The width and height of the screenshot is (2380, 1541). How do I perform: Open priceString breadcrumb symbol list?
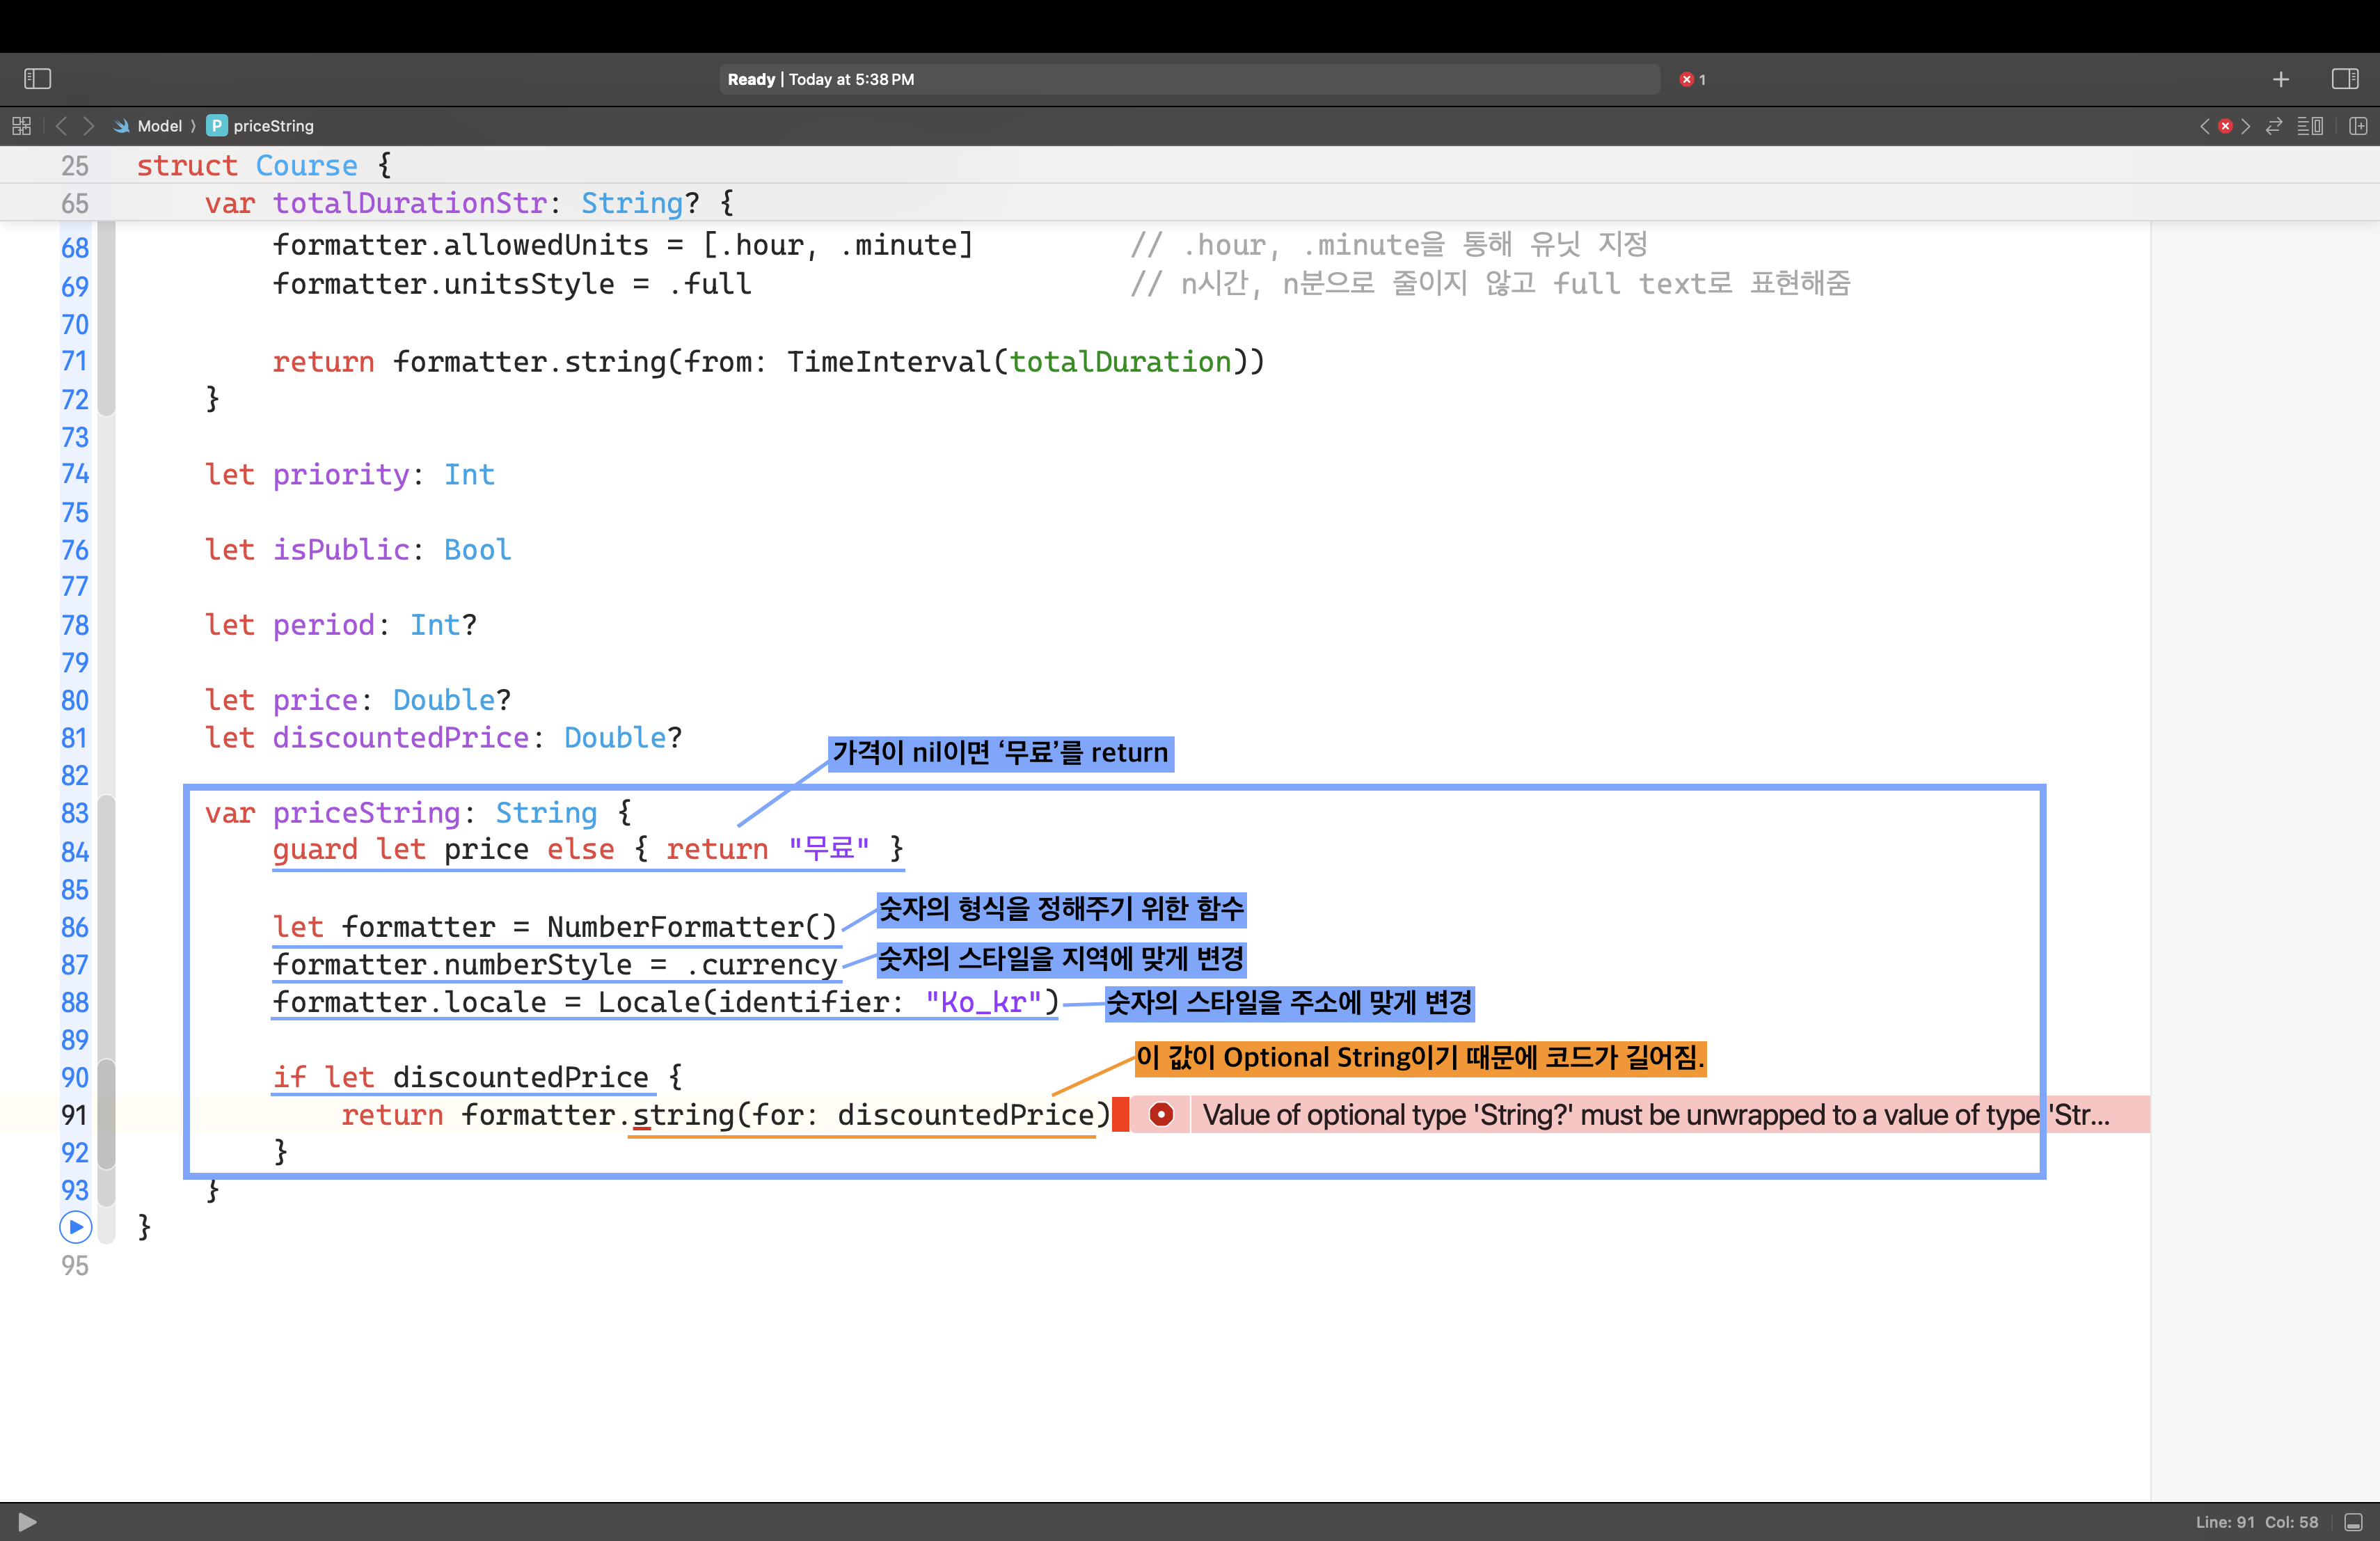tap(272, 126)
